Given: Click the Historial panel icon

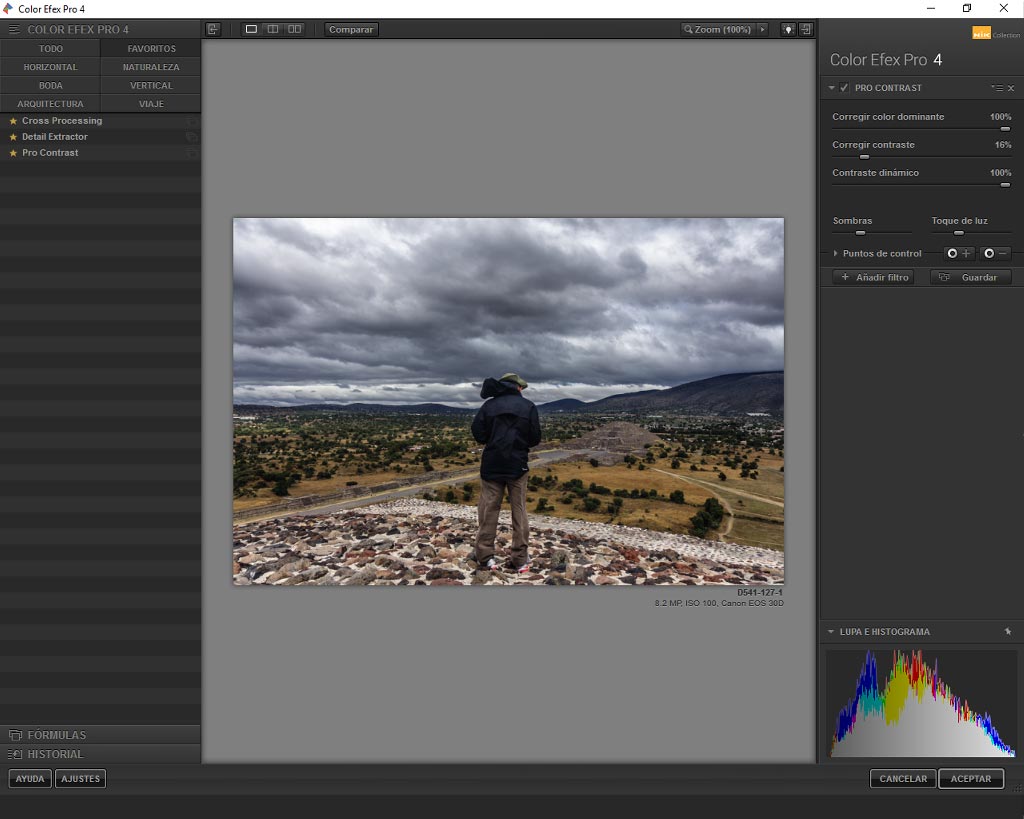Looking at the screenshot, I should pos(15,754).
